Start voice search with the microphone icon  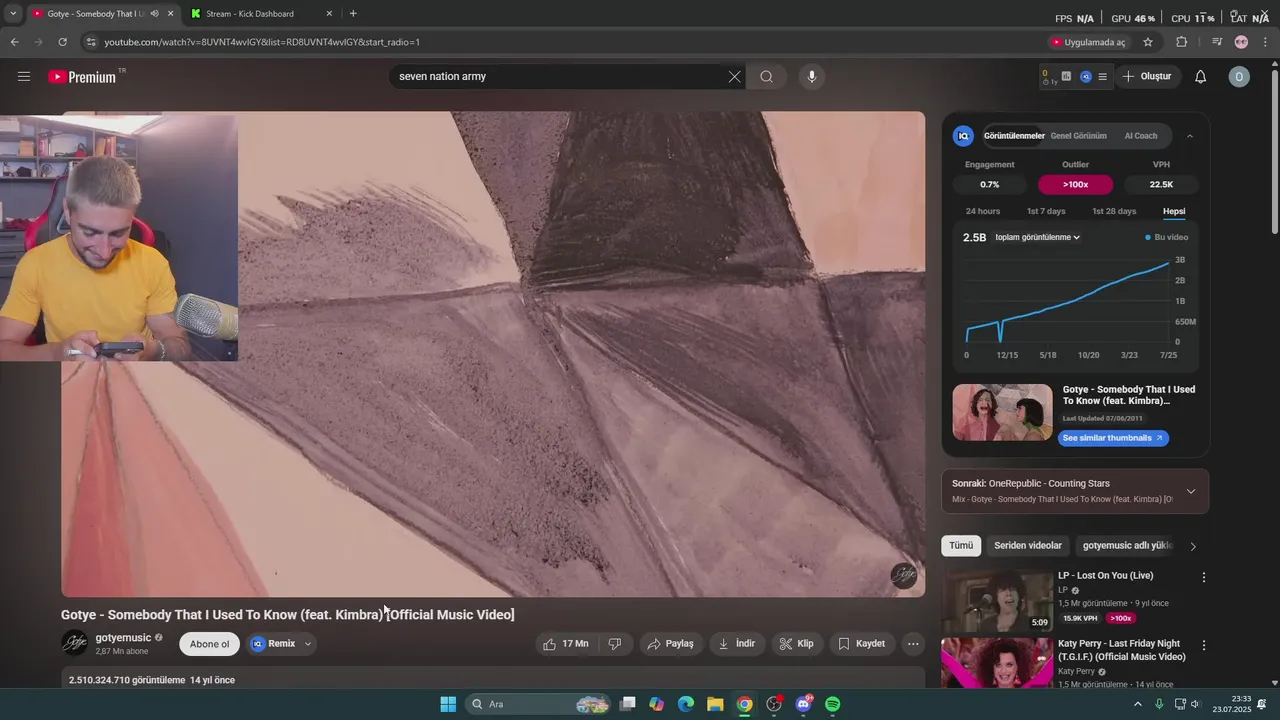click(811, 76)
